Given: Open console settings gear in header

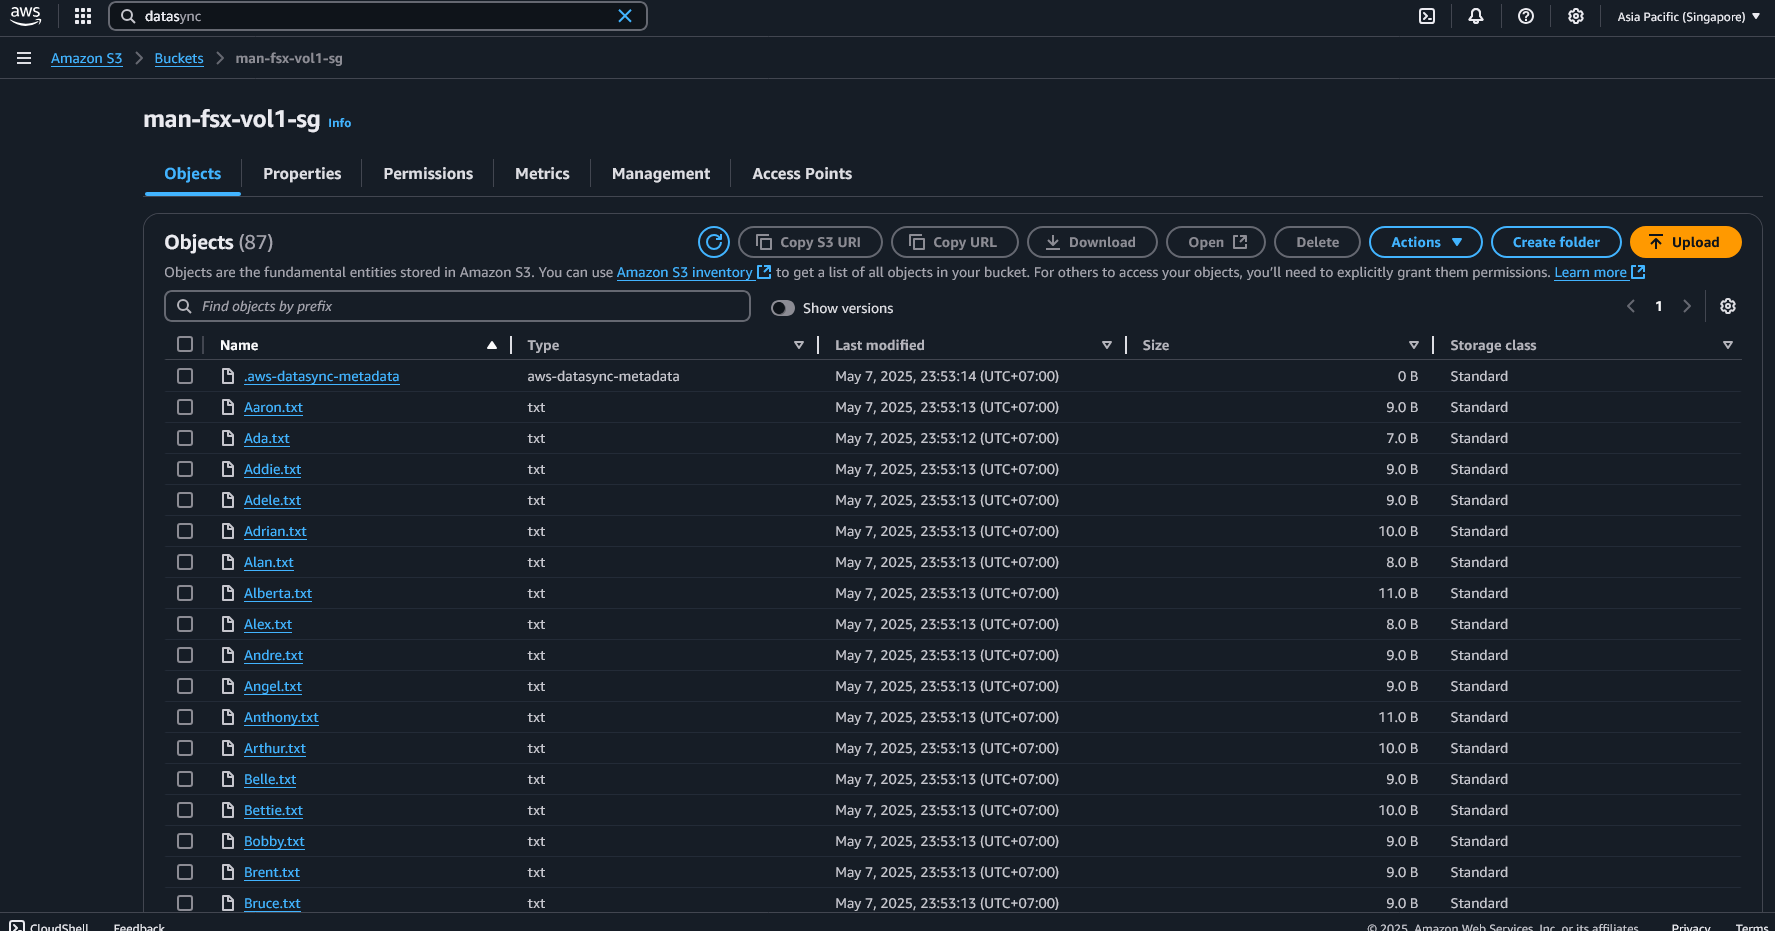Looking at the screenshot, I should tap(1576, 16).
